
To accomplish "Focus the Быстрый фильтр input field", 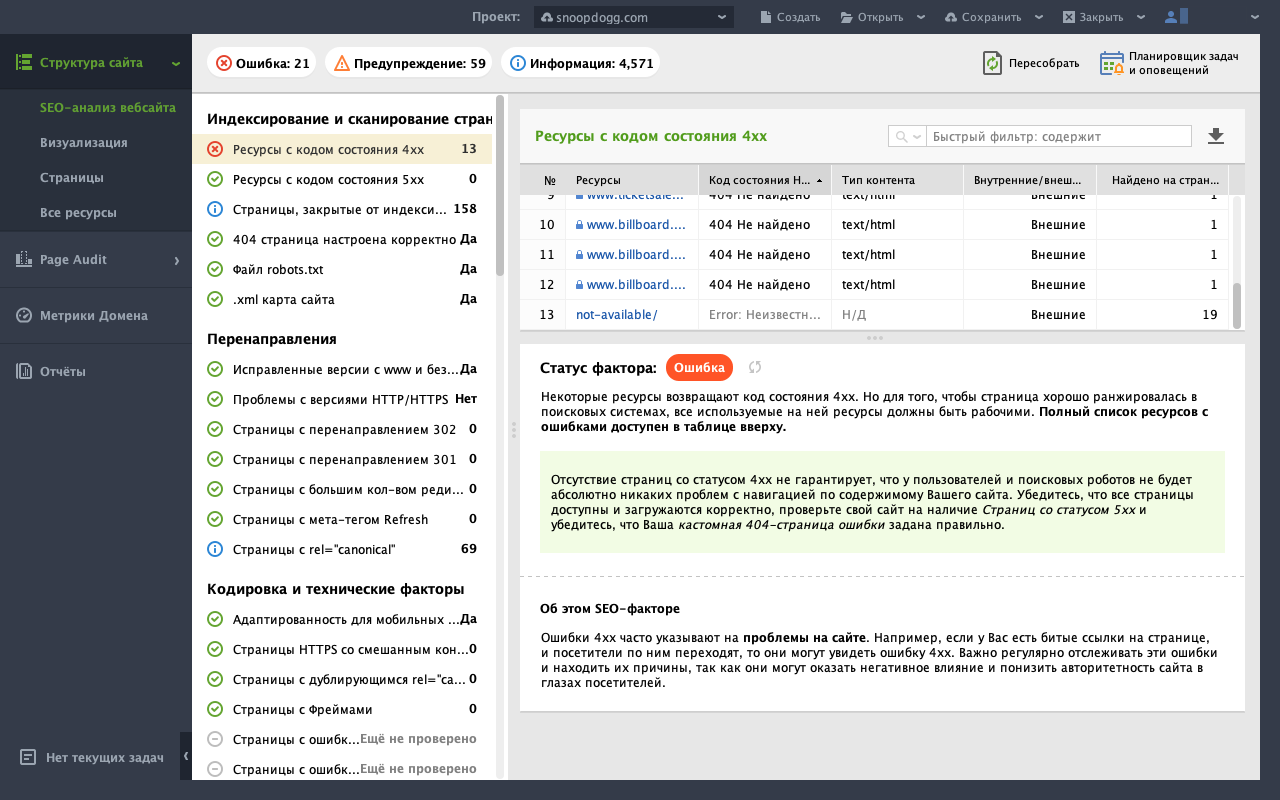I will [x=1059, y=136].
